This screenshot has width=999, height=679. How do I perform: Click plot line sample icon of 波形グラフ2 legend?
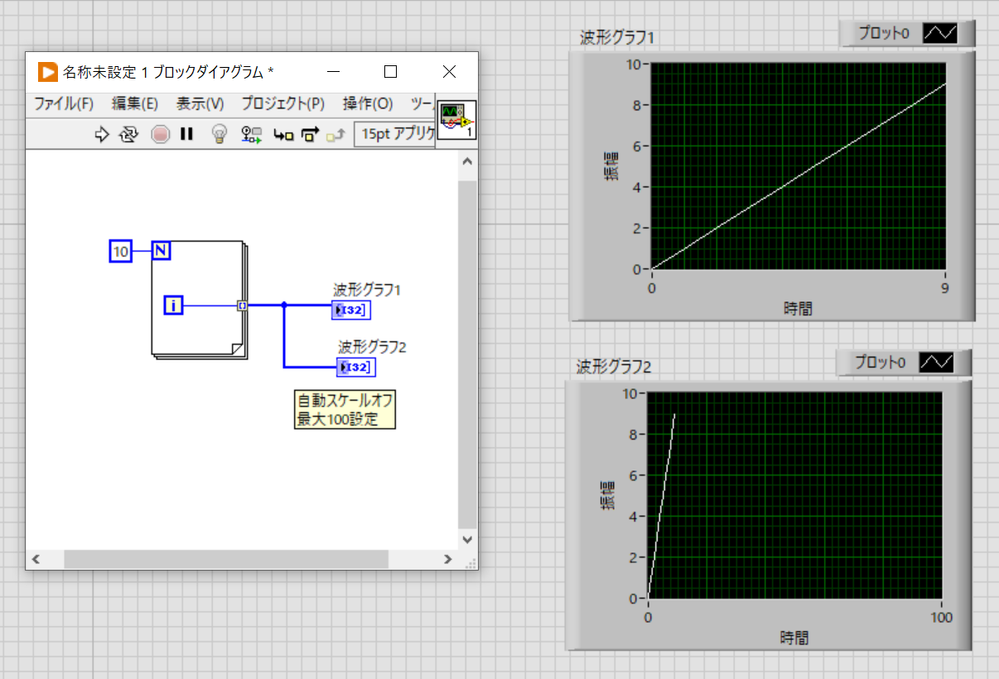pyautogui.click(x=936, y=362)
